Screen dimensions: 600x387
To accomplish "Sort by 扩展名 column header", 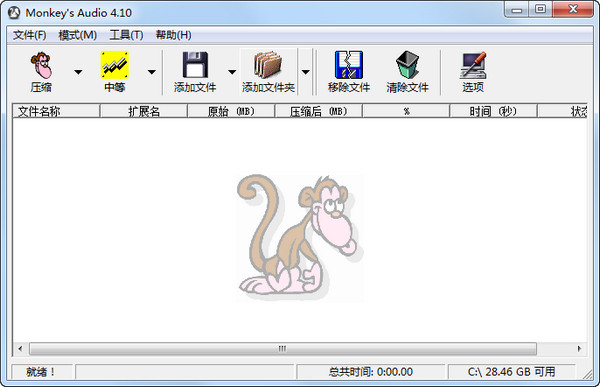I will 143,111.
